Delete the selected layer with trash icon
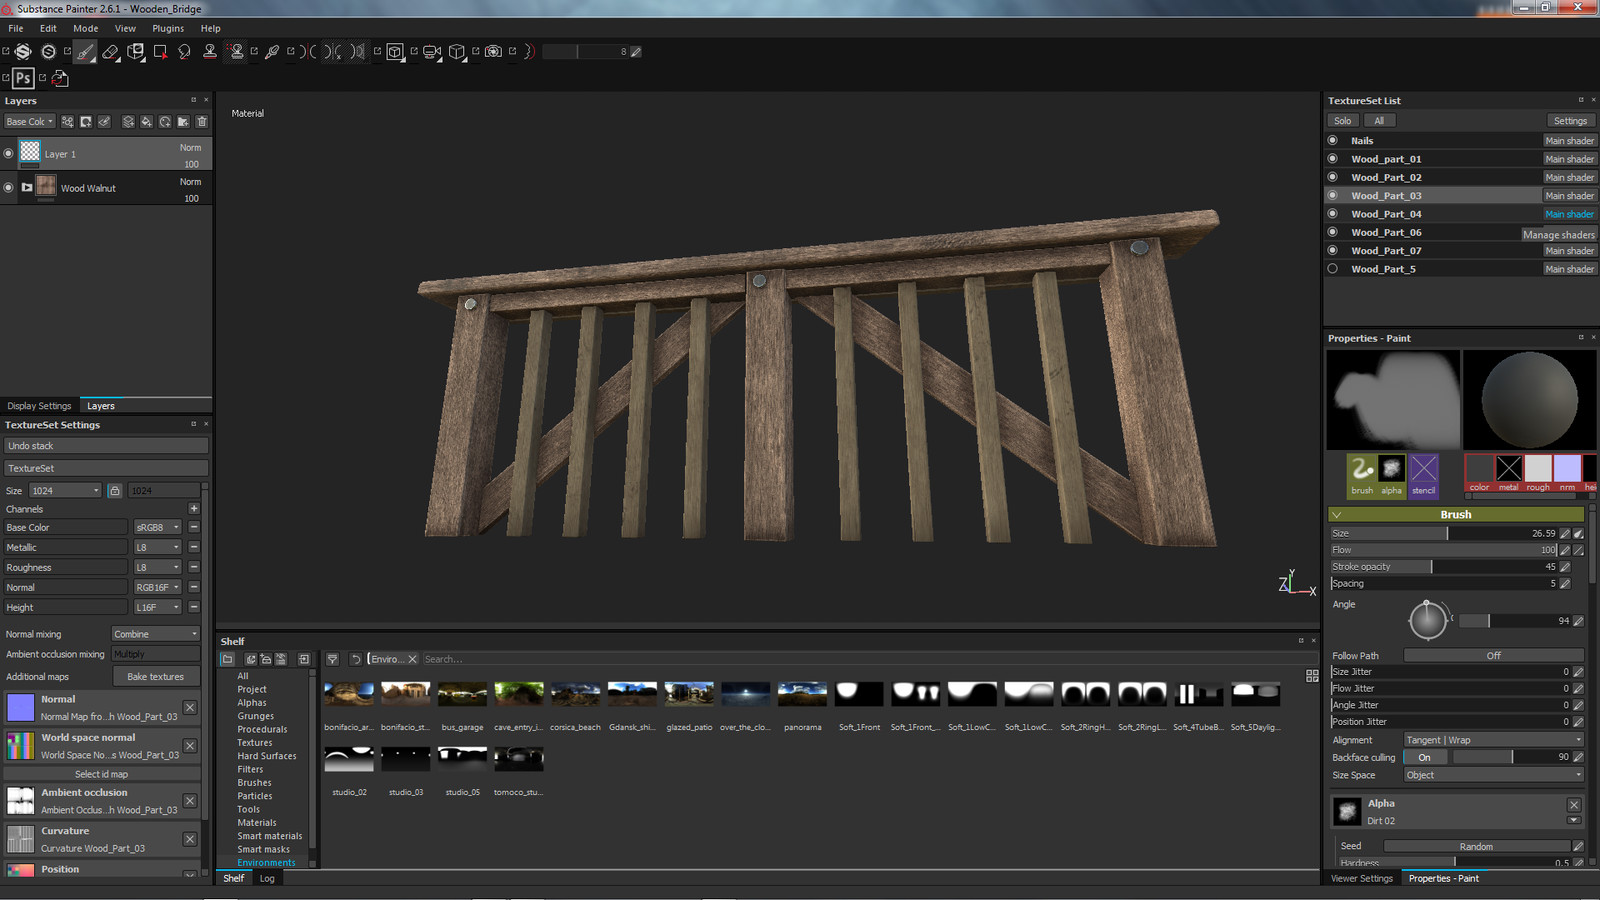 pos(202,122)
